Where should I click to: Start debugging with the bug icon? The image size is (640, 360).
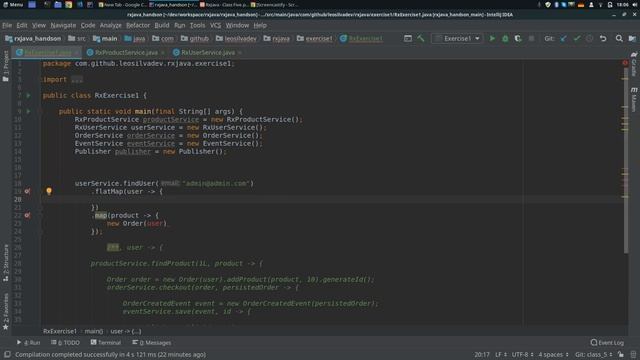505,38
